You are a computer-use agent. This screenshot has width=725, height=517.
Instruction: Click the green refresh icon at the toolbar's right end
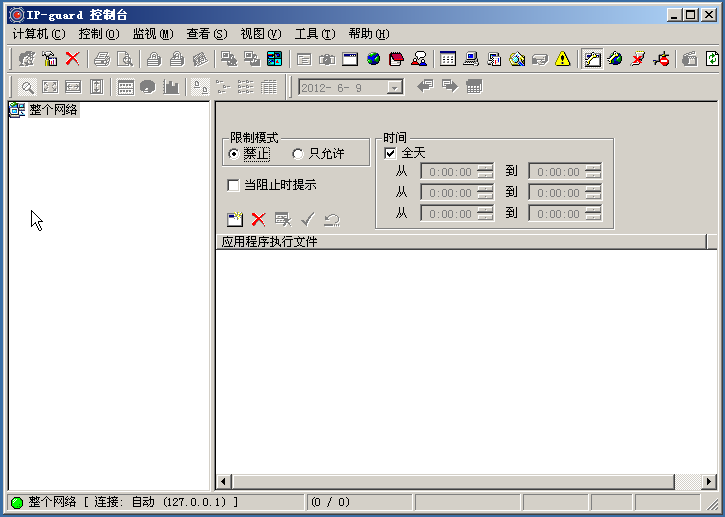711,59
